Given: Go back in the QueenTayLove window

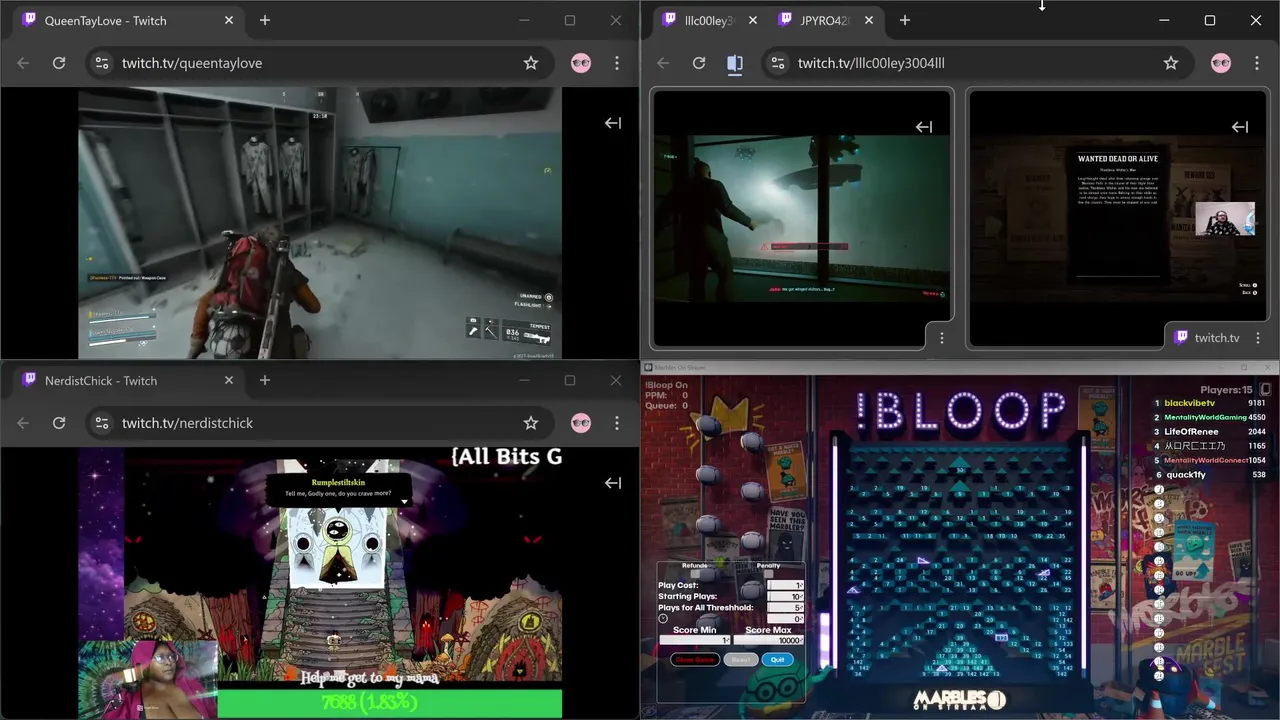Looking at the screenshot, I should (23, 63).
